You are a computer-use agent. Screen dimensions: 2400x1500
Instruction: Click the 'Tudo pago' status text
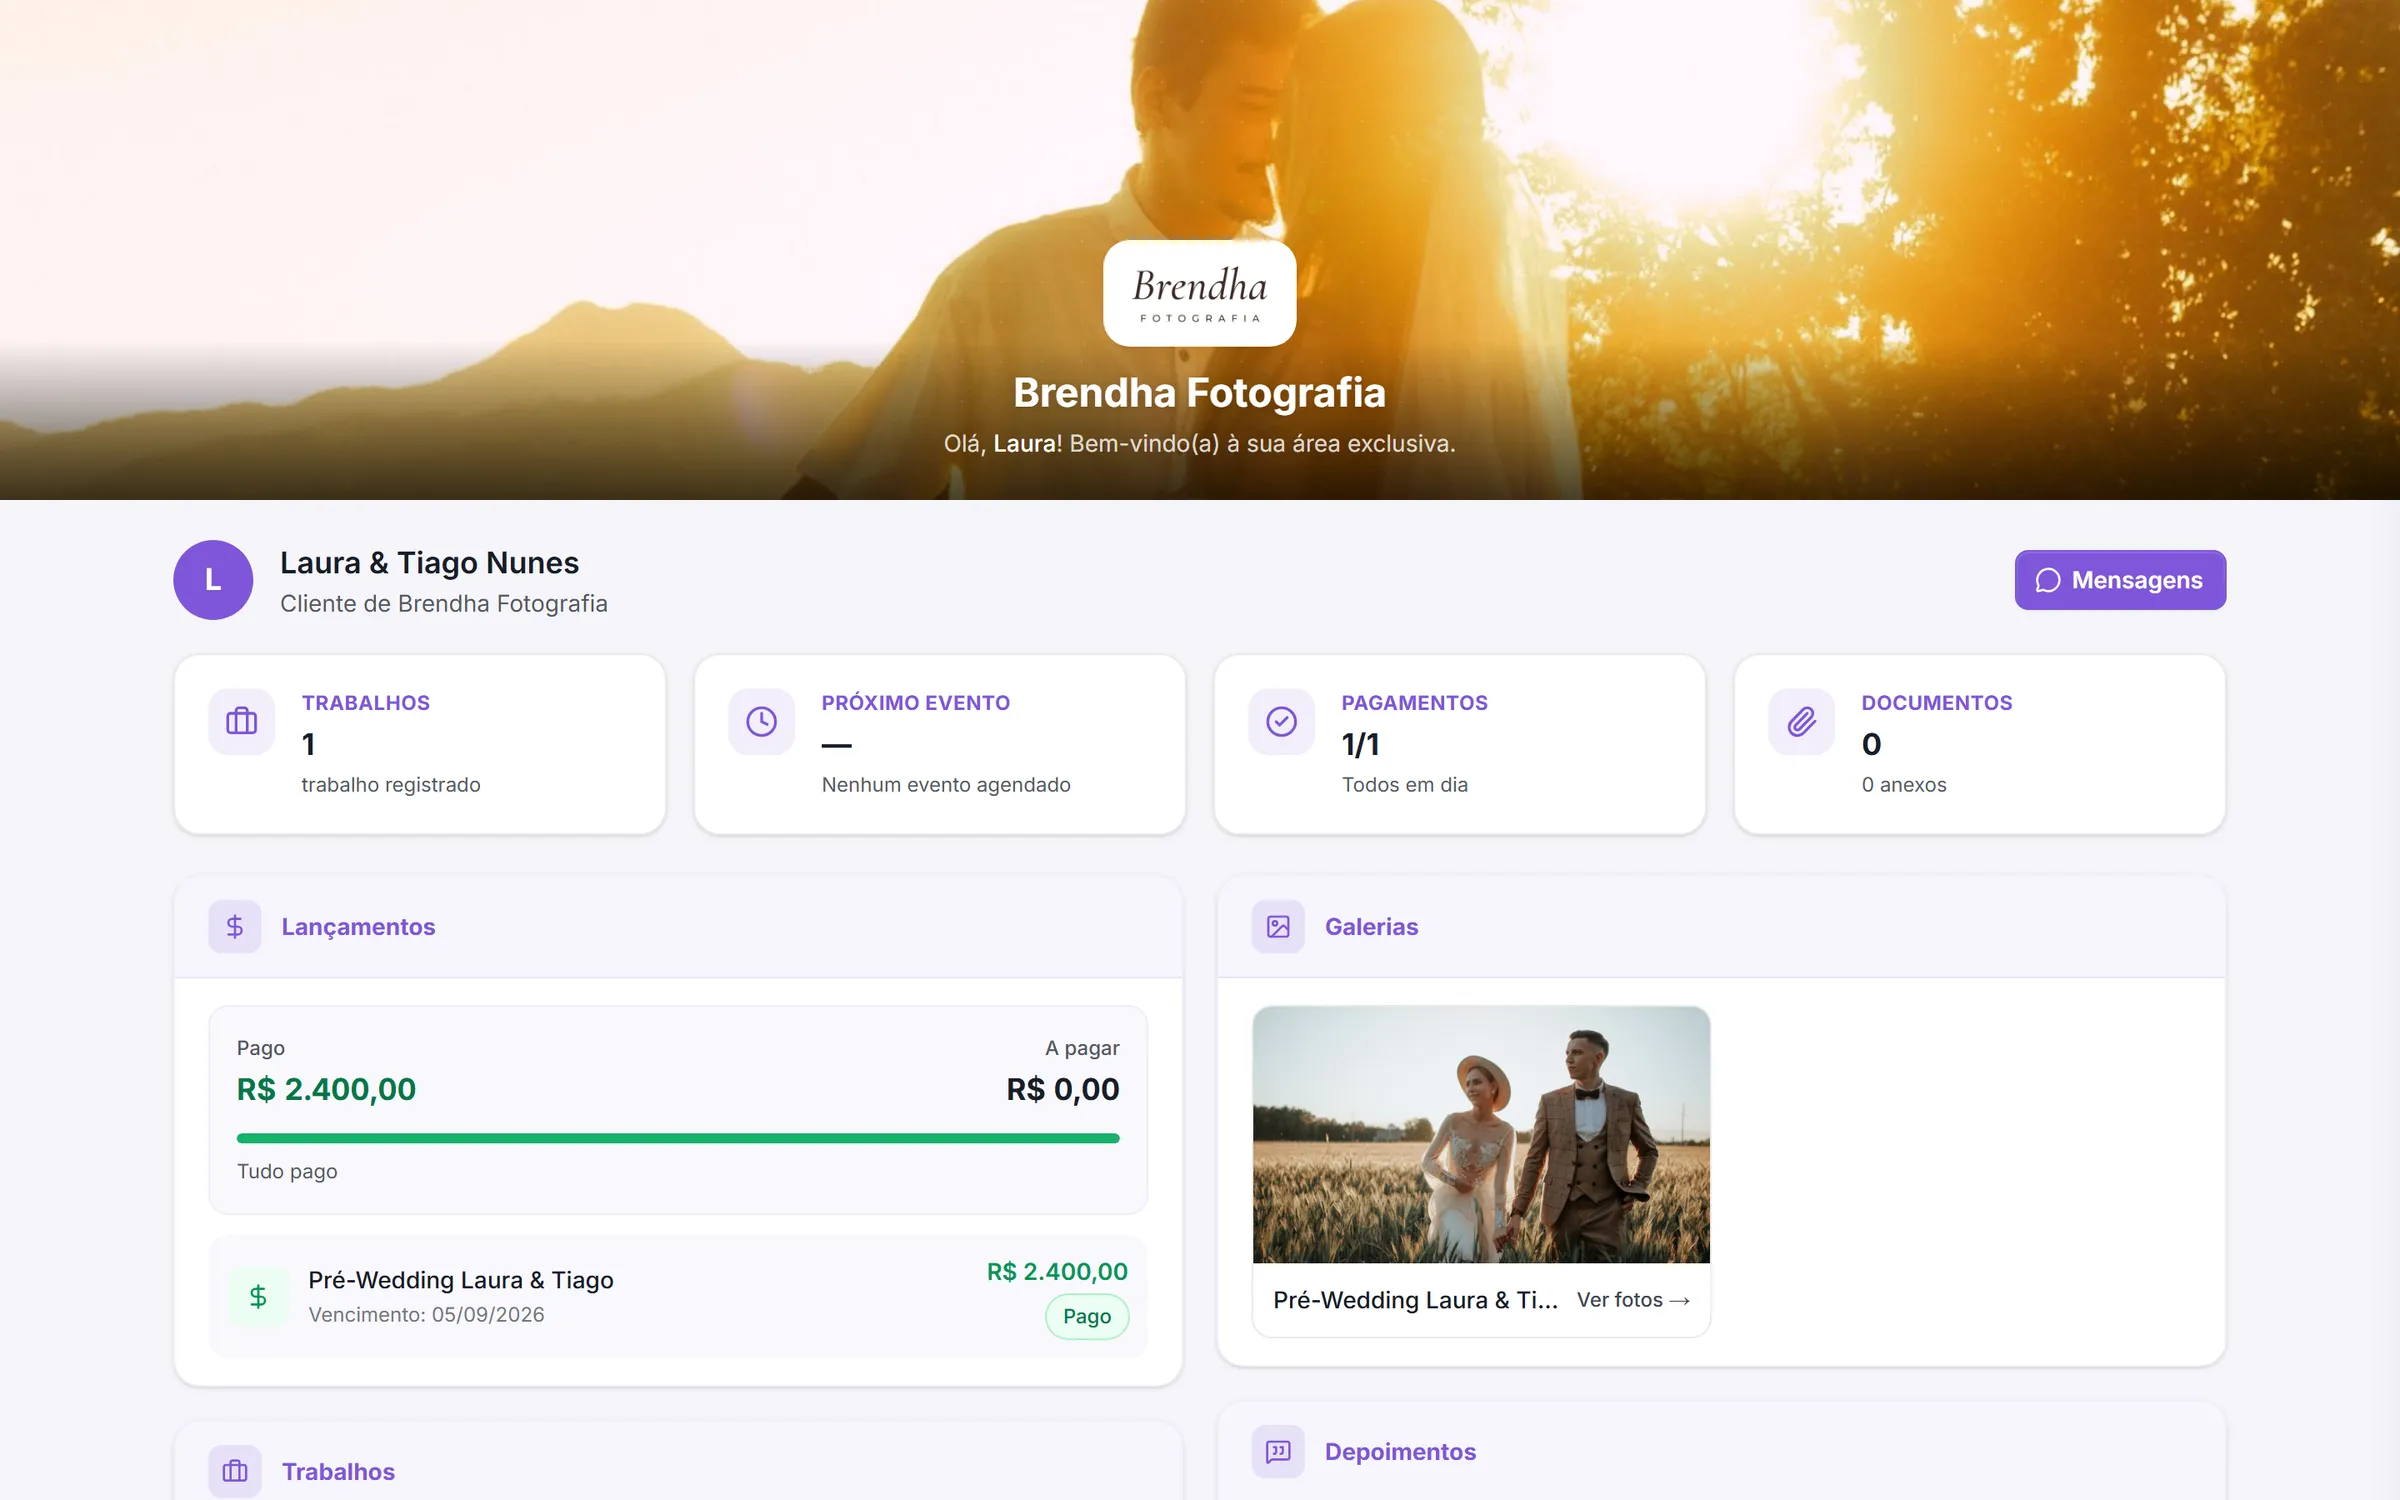[287, 1171]
